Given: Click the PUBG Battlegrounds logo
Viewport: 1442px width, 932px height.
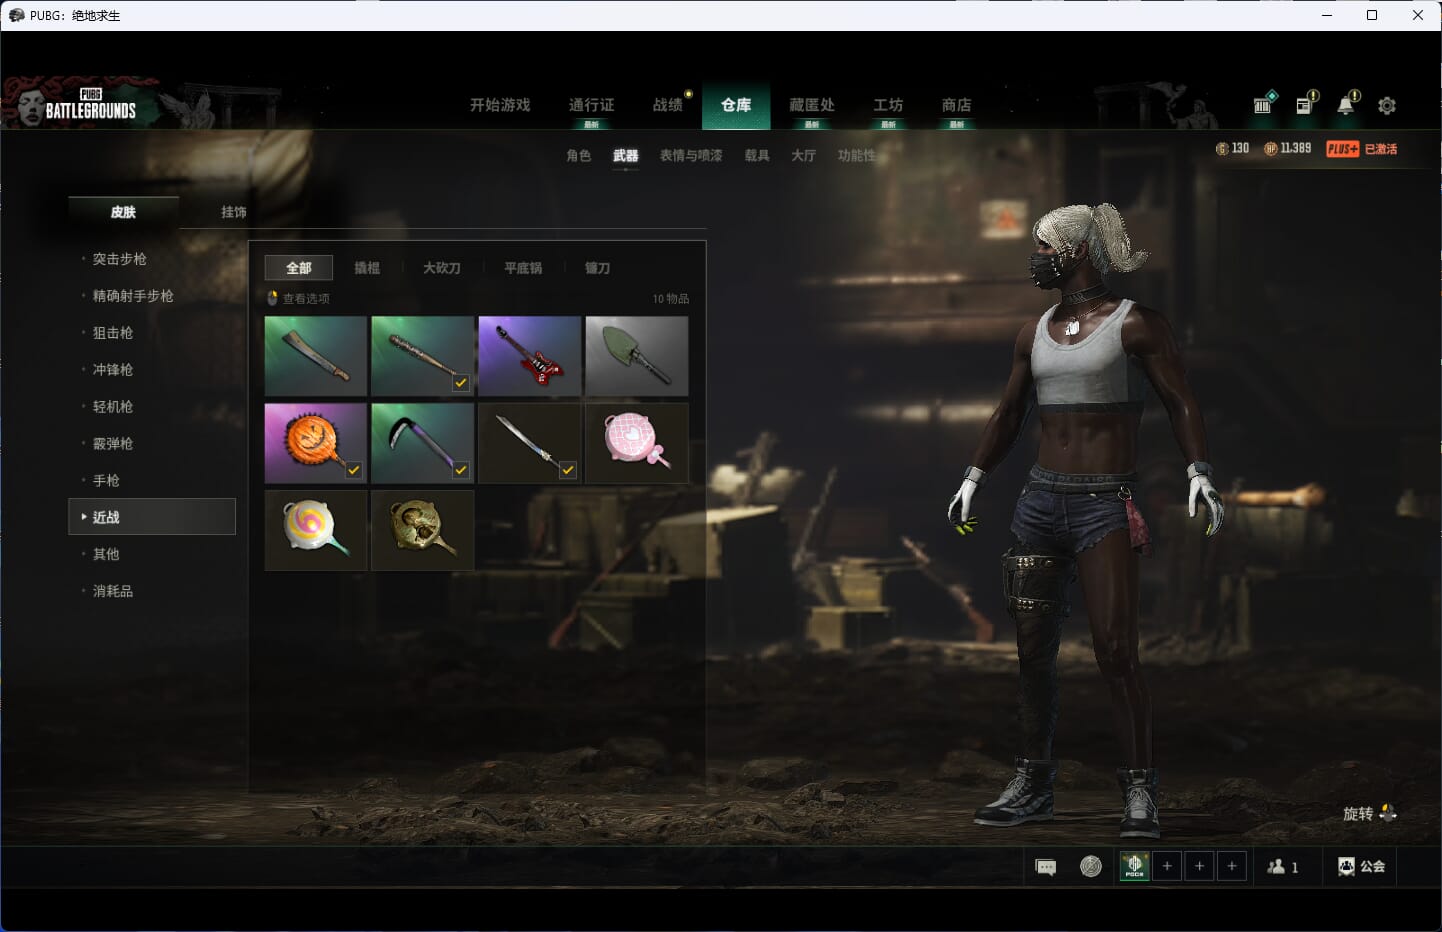Looking at the screenshot, I should 91,105.
